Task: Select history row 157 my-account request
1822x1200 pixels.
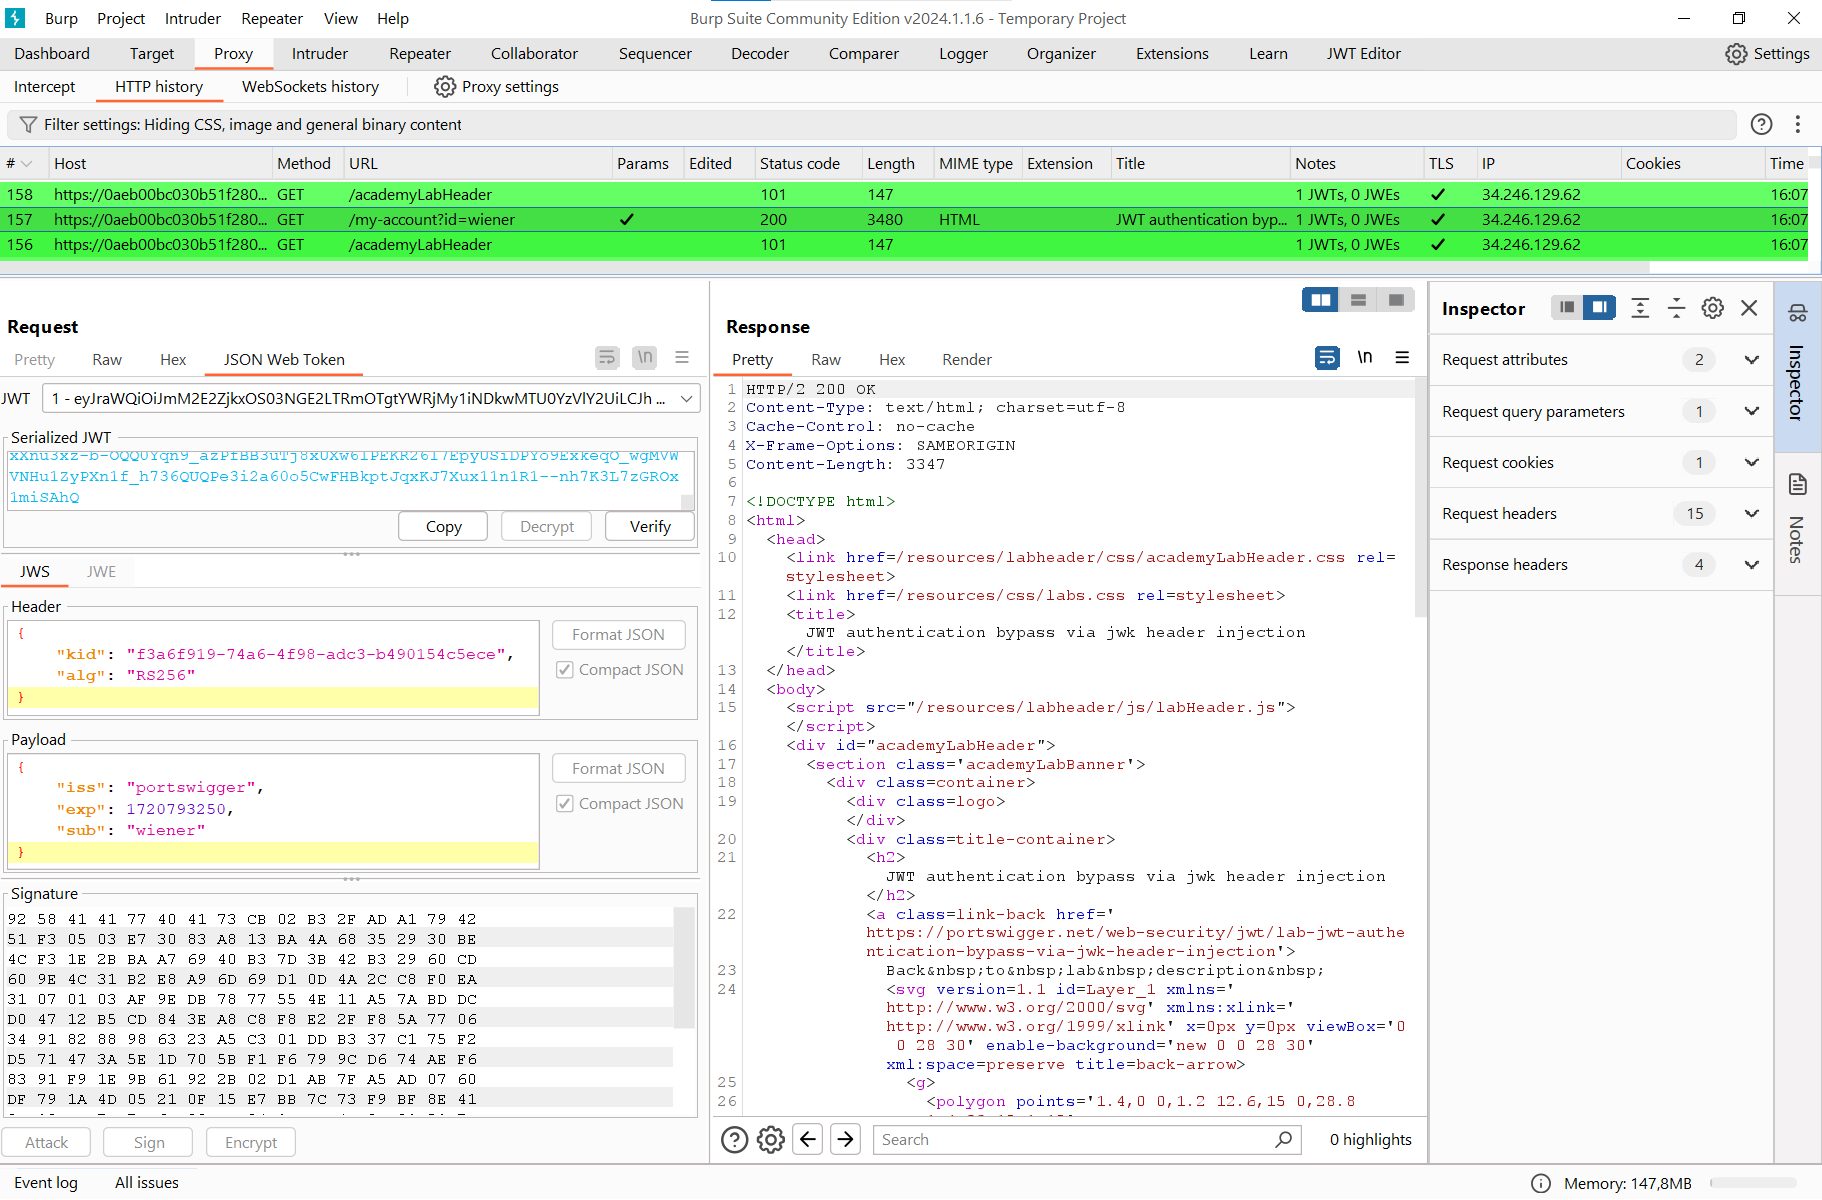Action: (x=904, y=220)
